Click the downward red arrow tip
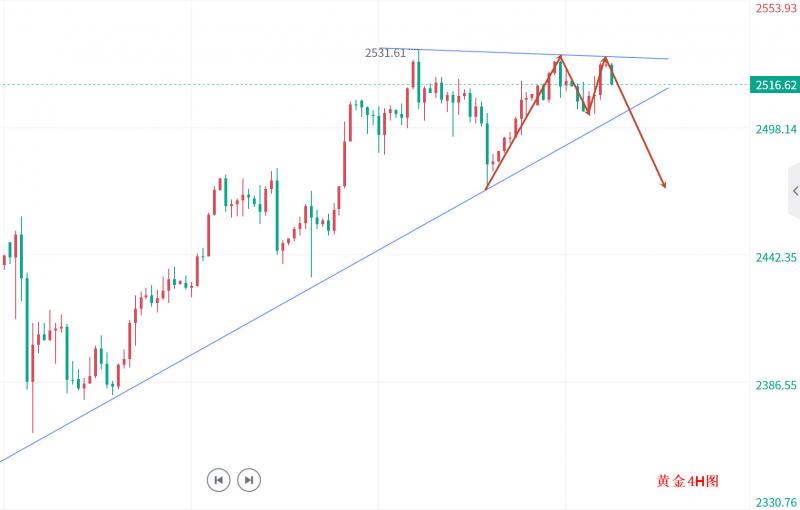The width and height of the screenshot is (800, 510). pos(664,187)
